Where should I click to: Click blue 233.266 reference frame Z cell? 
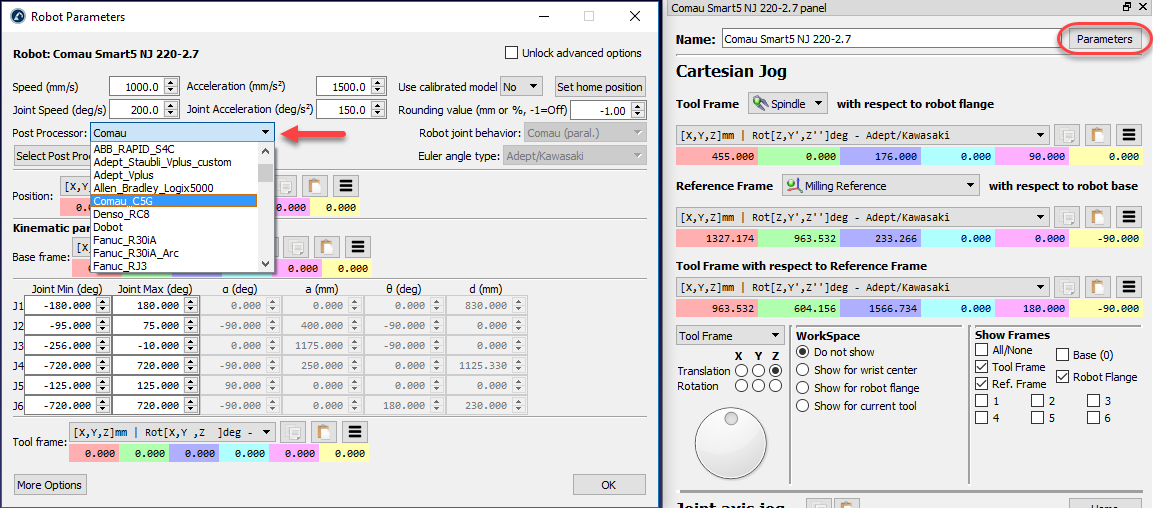click(x=879, y=239)
